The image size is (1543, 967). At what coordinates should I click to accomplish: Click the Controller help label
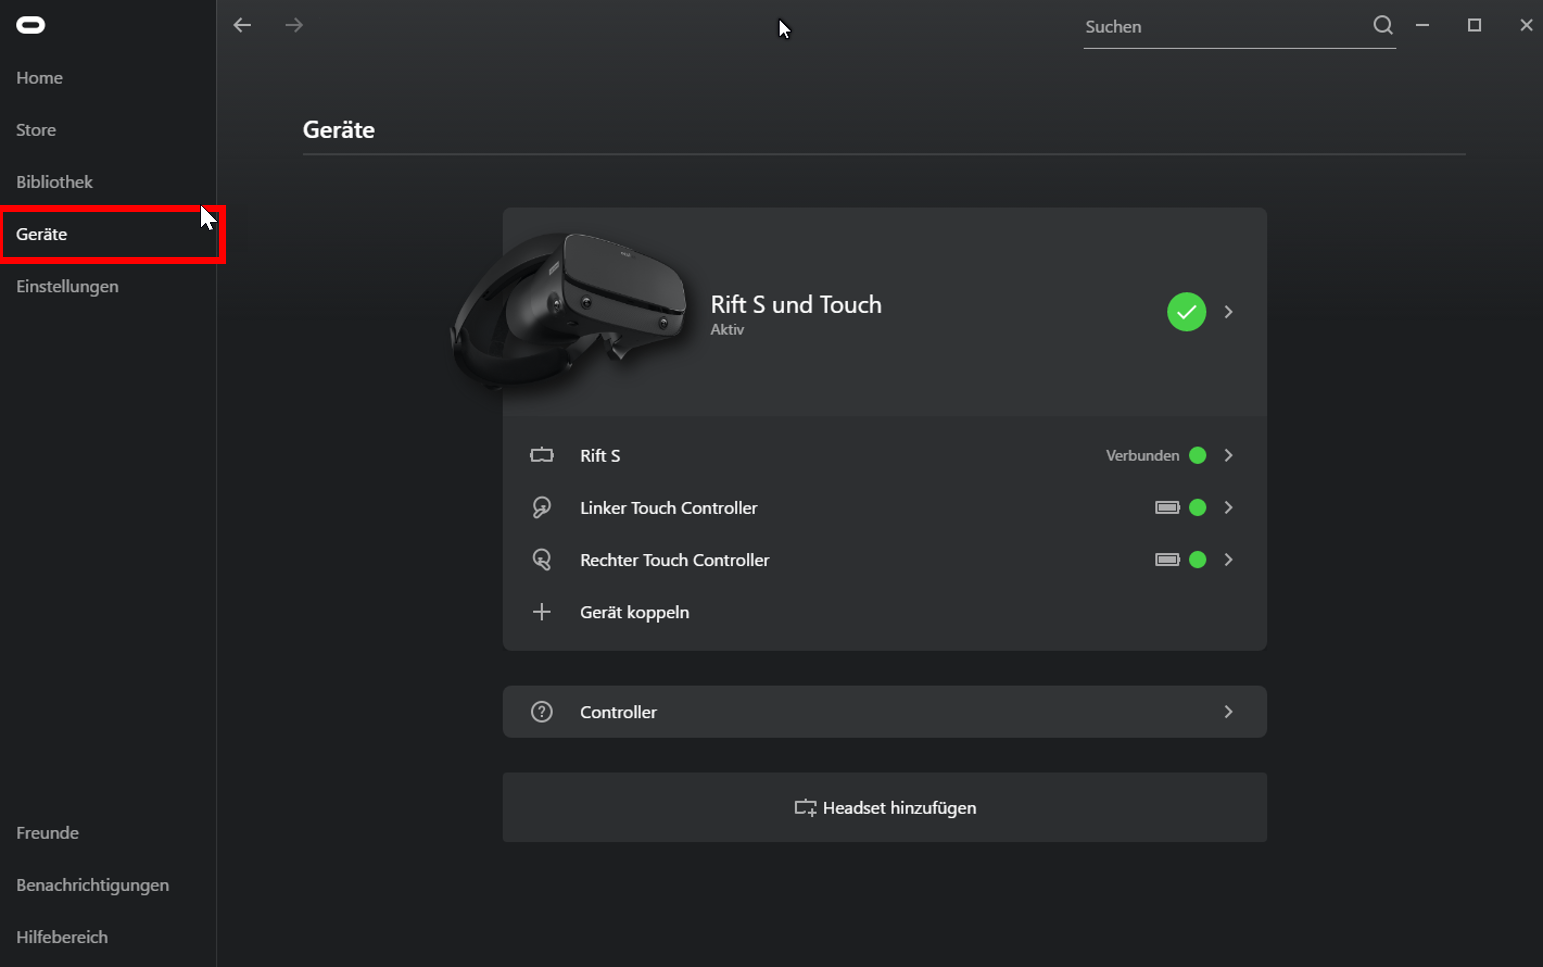[x=618, y=712]
